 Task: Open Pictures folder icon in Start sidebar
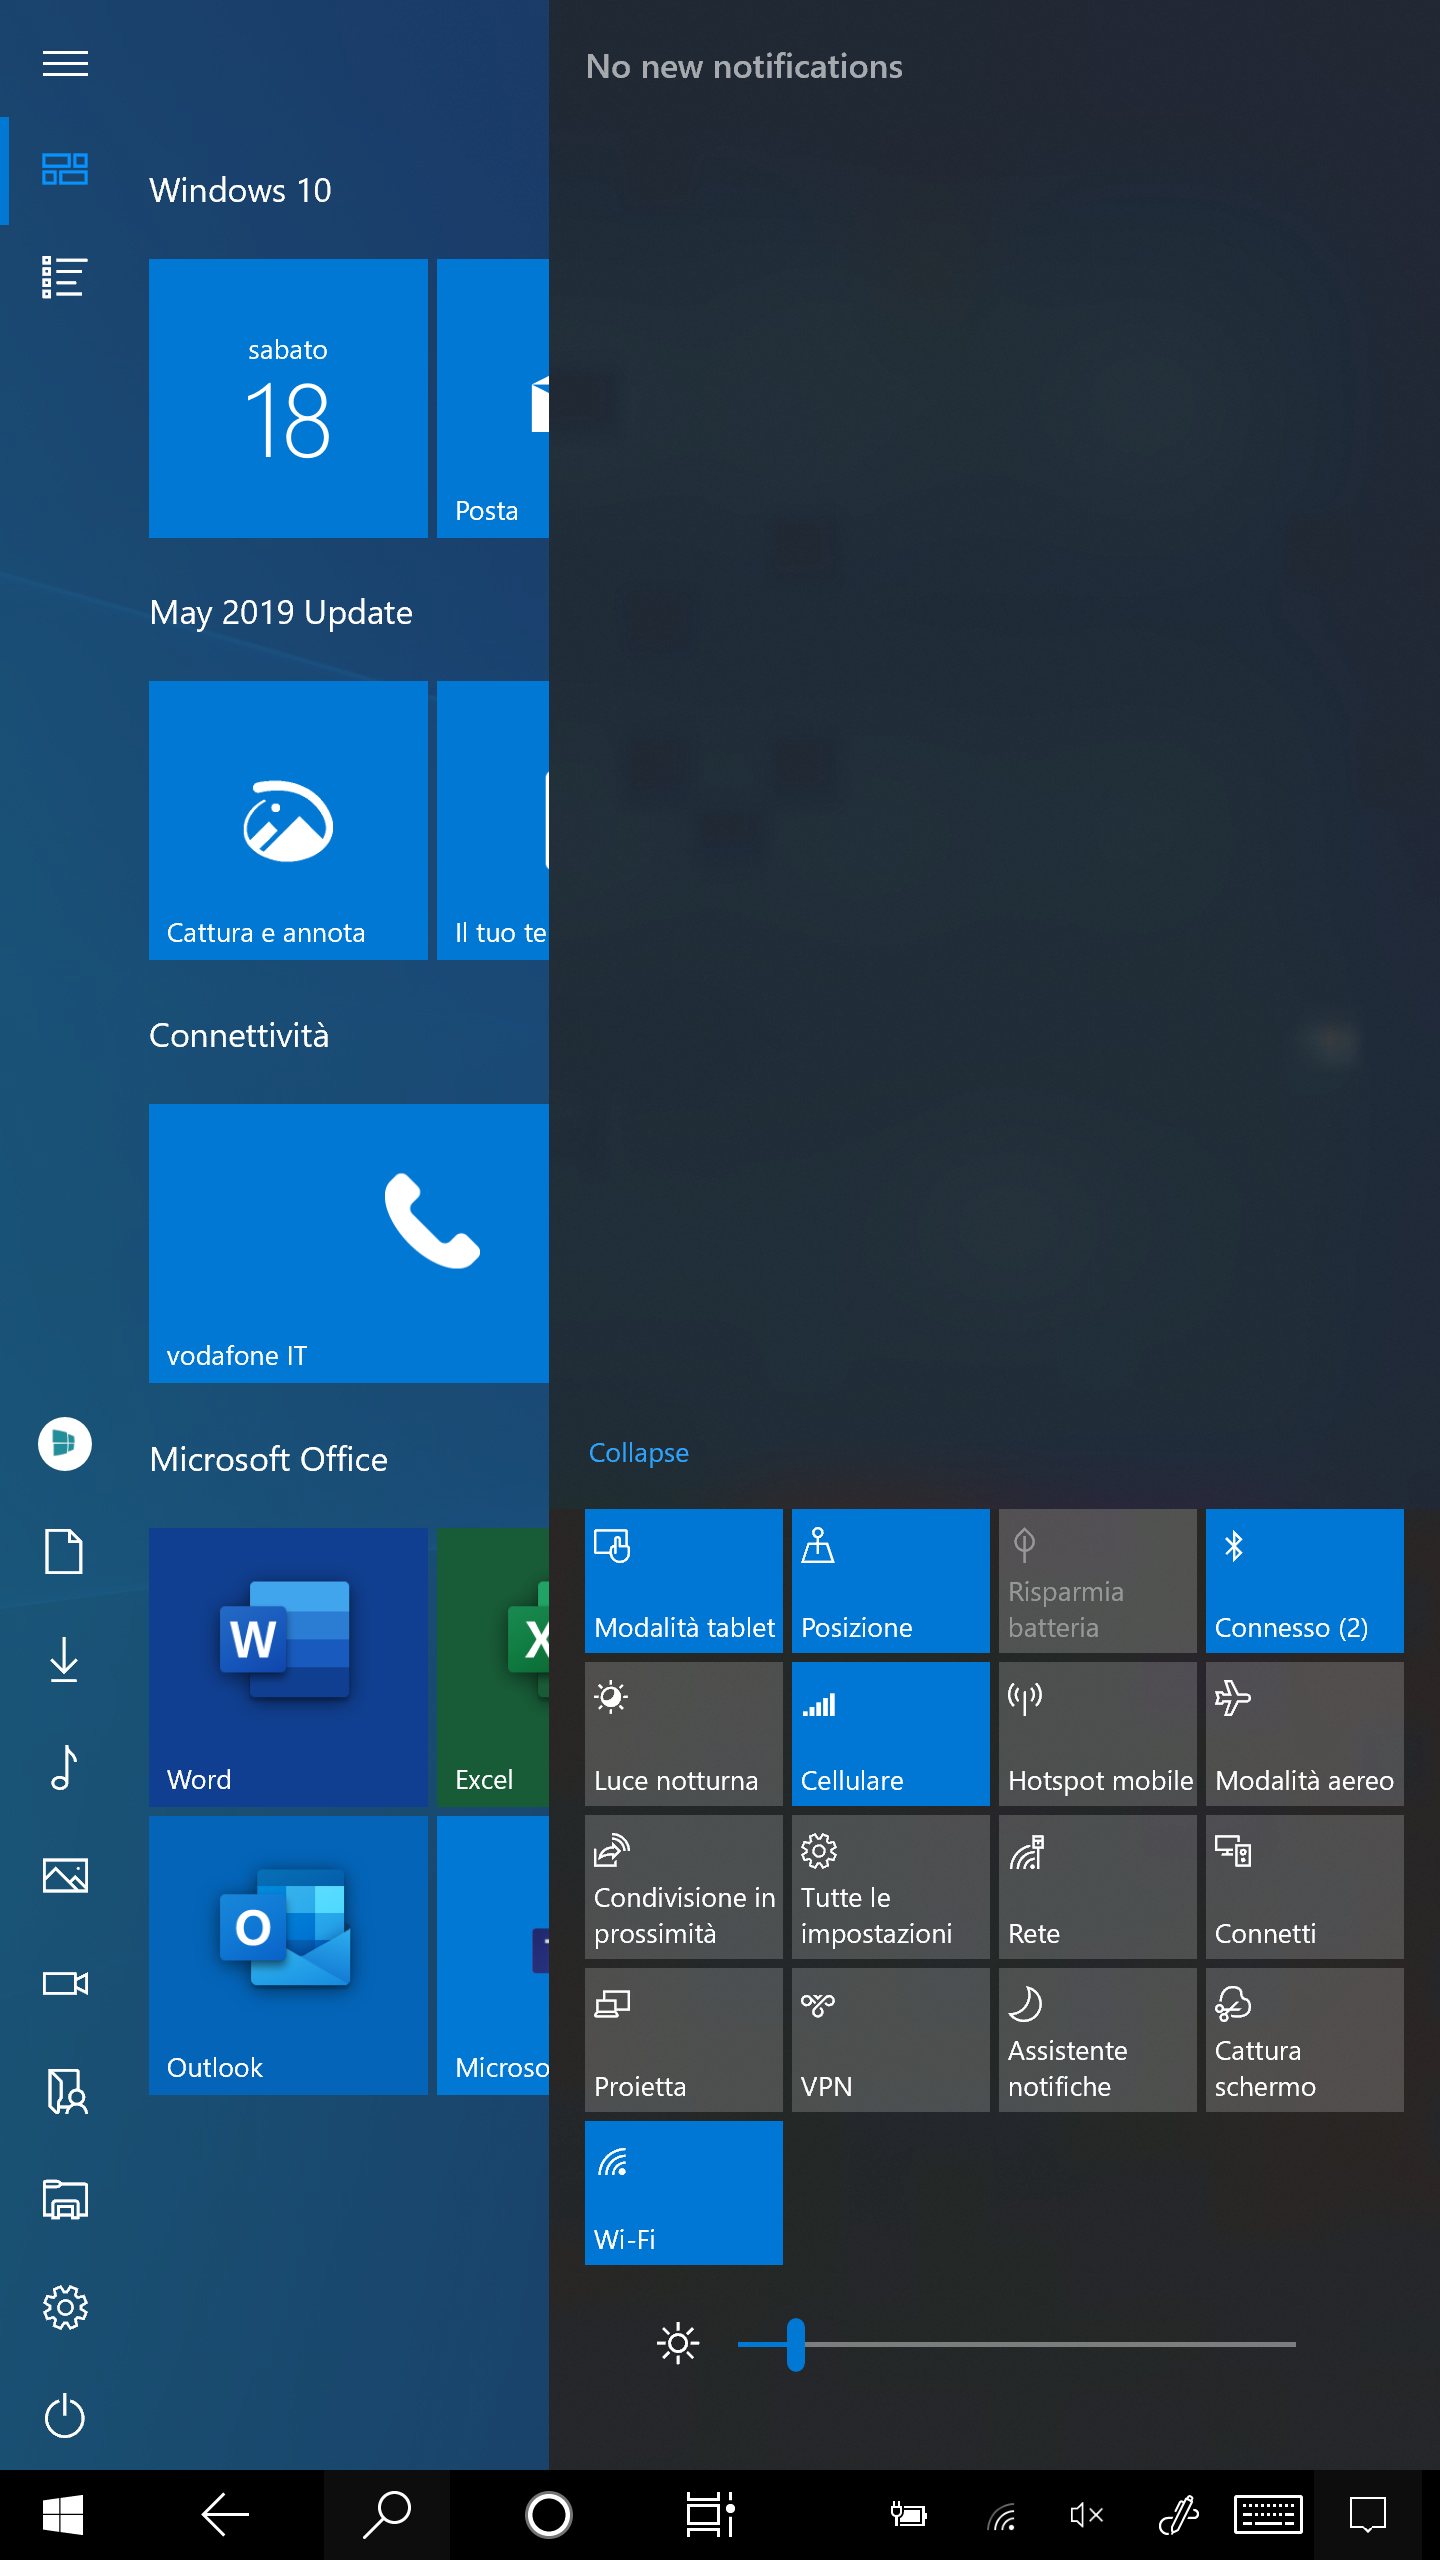(x=65, y=1876)
